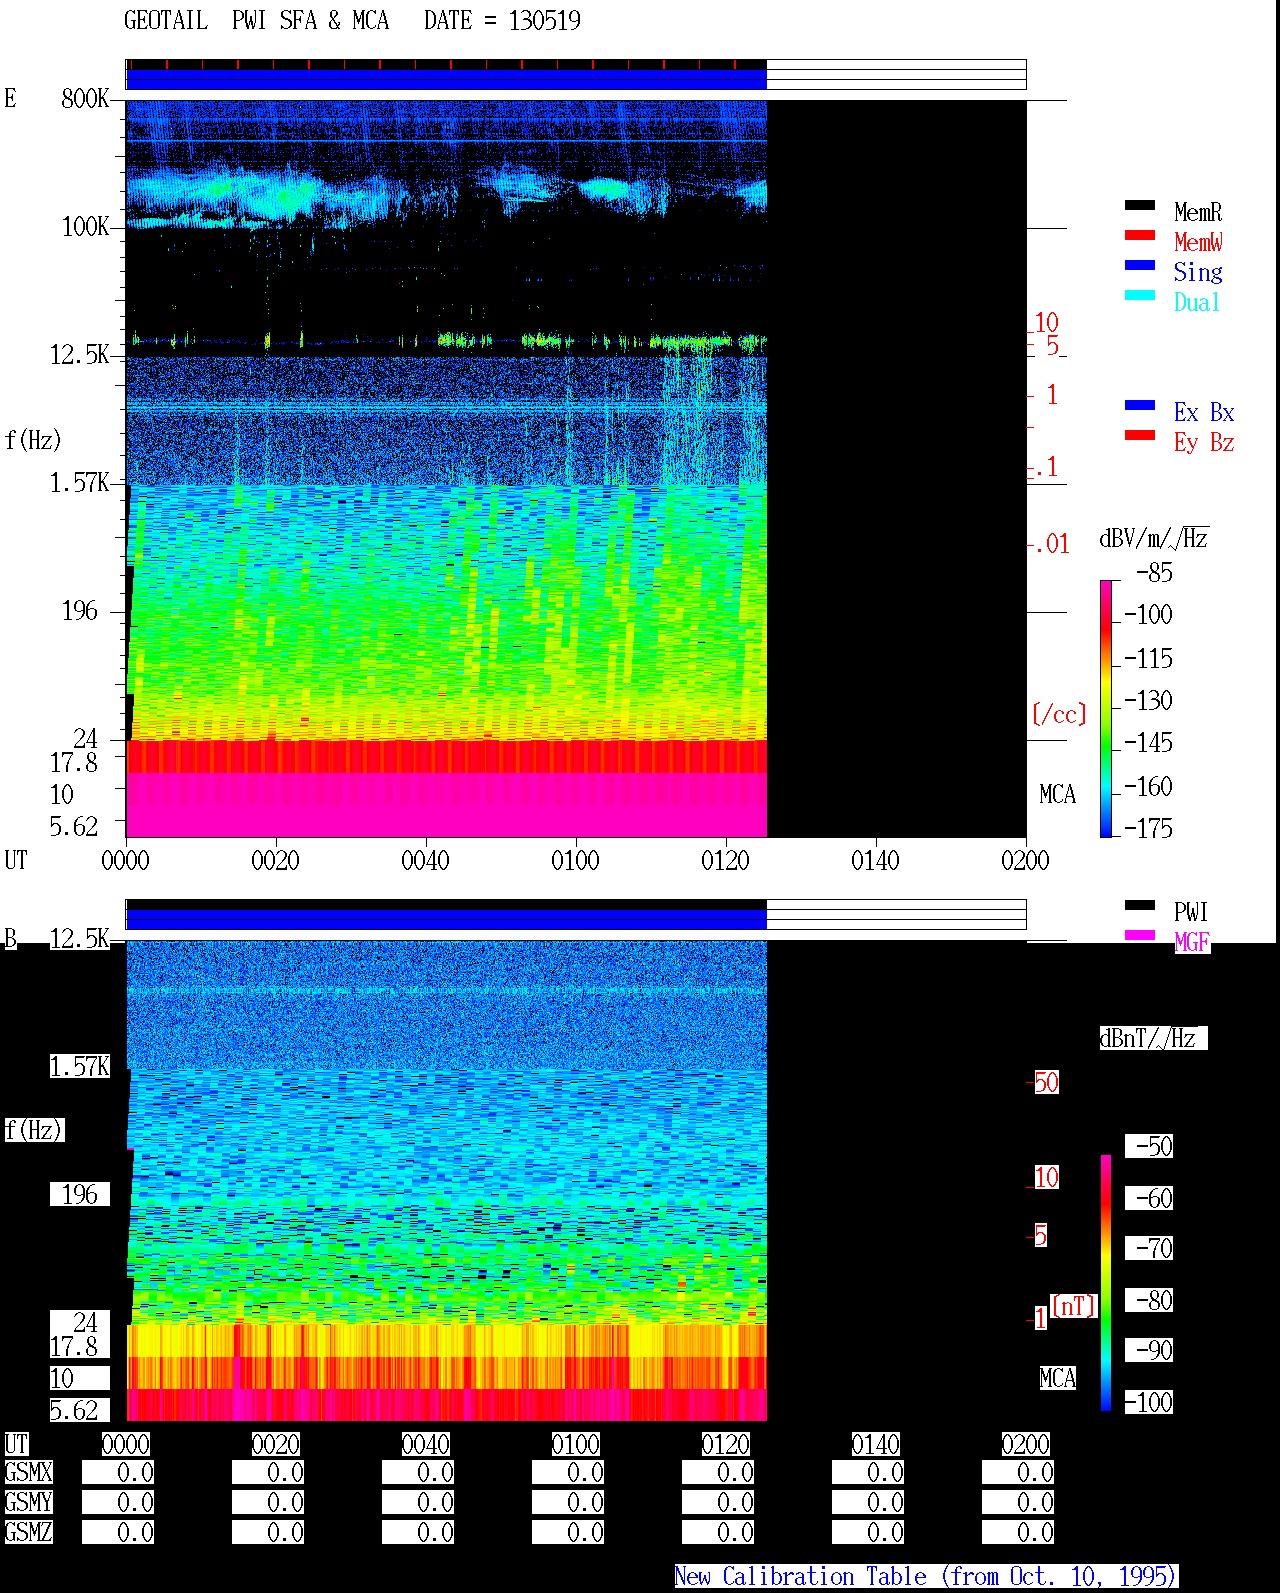Click the [/cc] density unit label
The image size is (1280, 1593).
click(1059, 714)
